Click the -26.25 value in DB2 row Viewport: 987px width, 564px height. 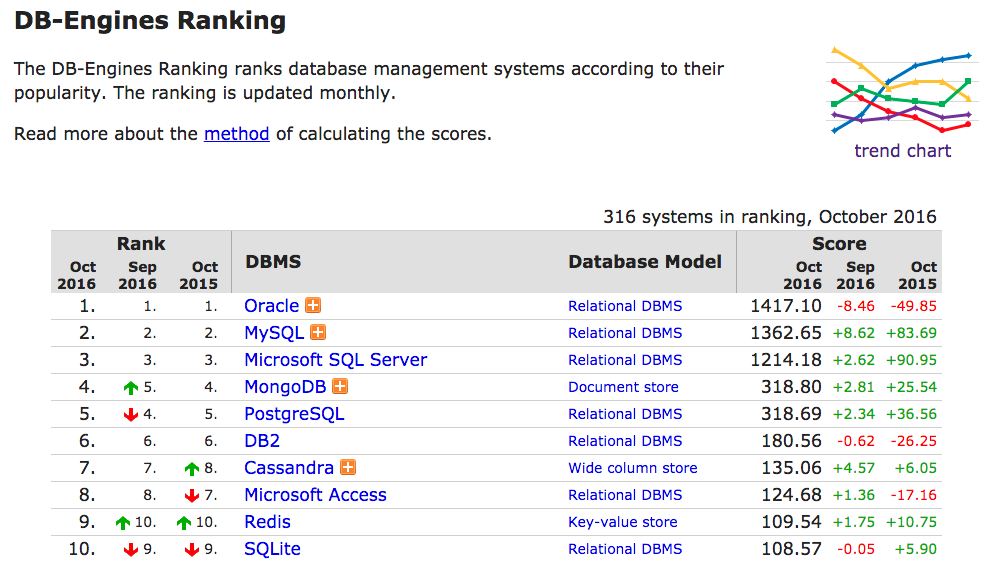913,441
